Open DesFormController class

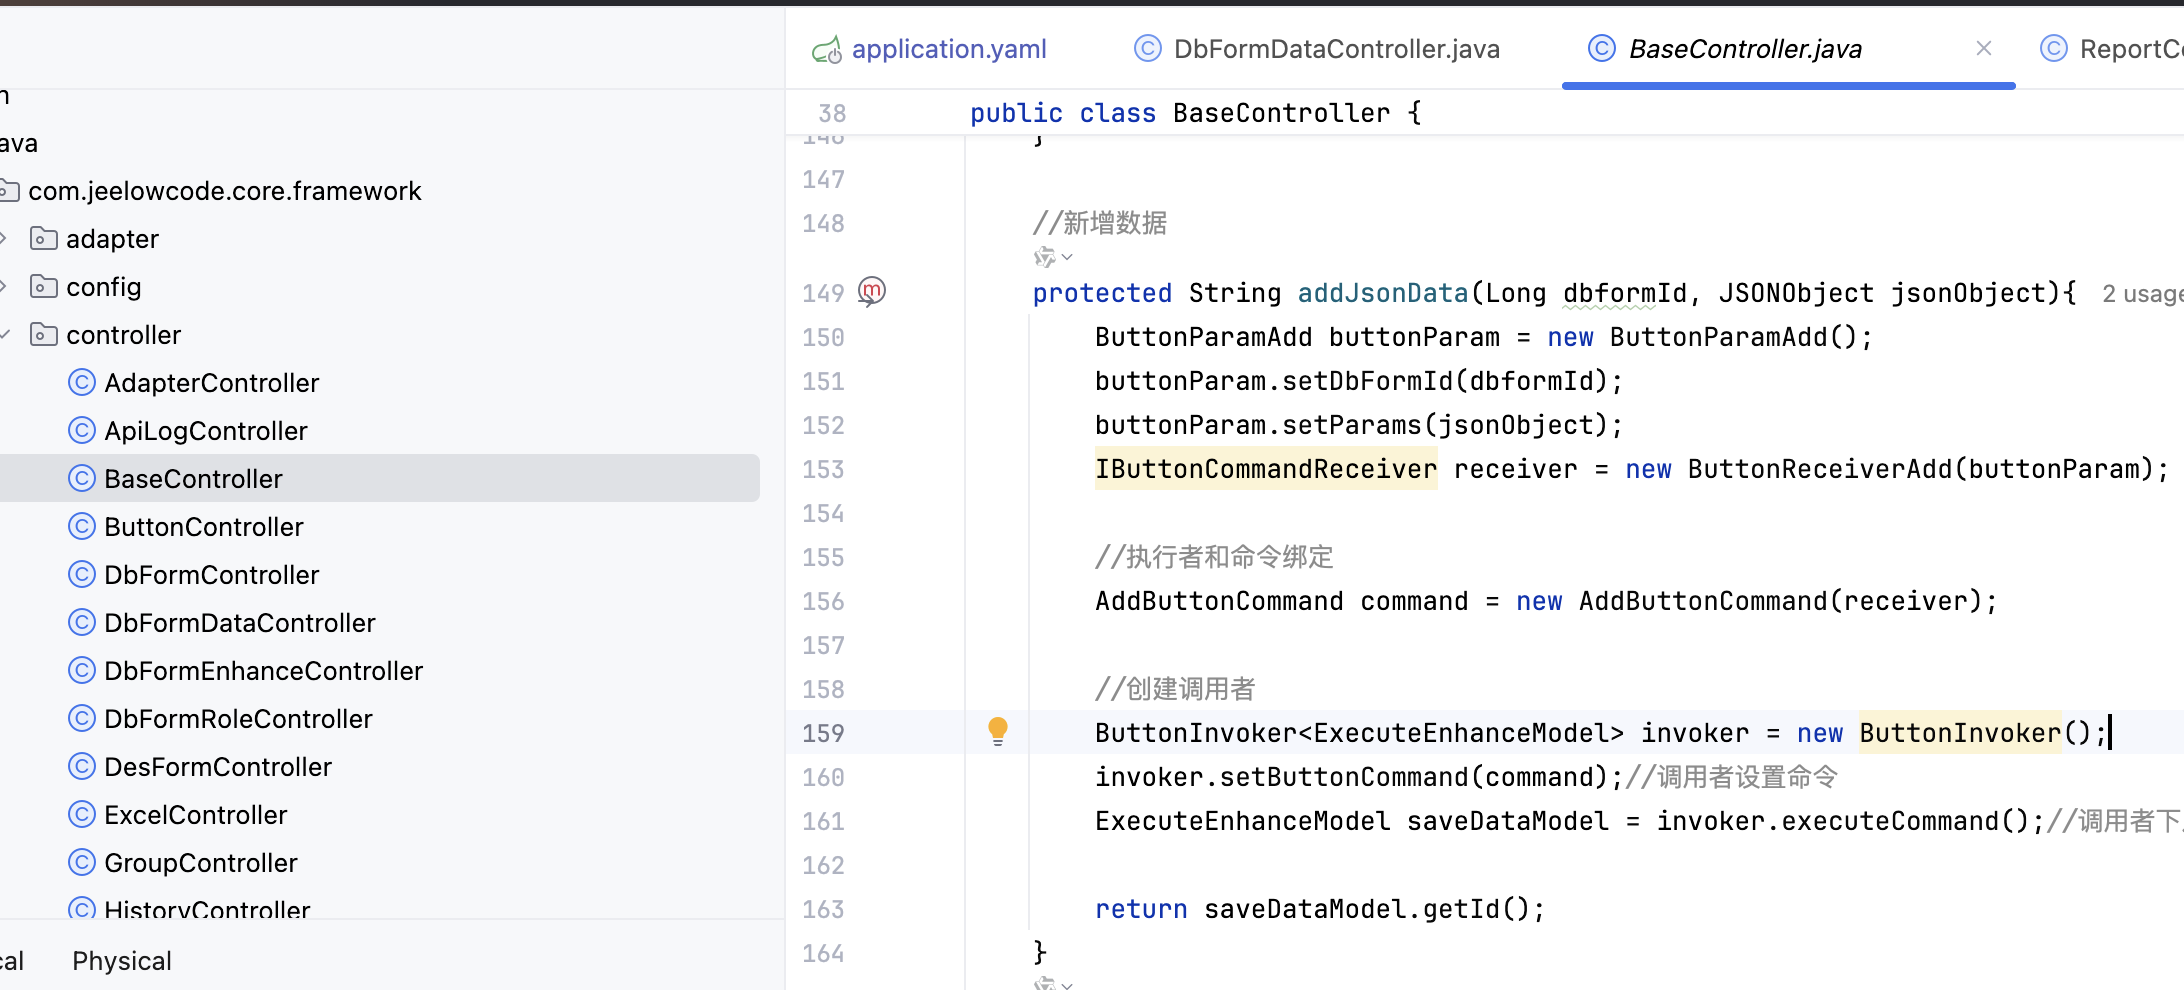217,767
